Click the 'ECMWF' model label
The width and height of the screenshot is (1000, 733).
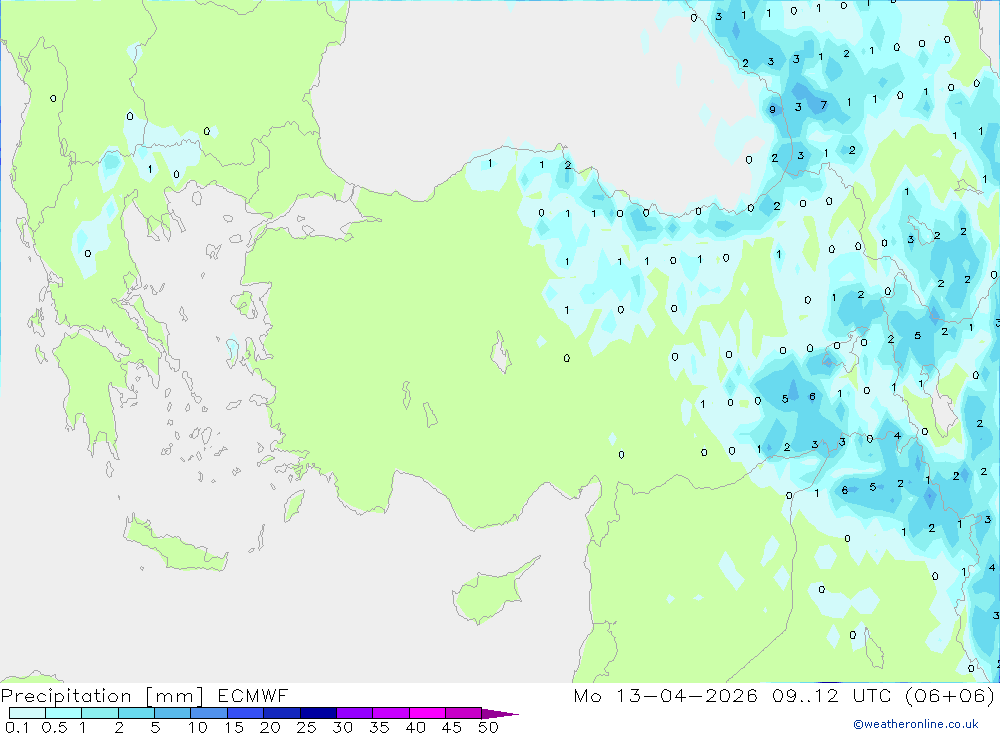tap(253, 695)
